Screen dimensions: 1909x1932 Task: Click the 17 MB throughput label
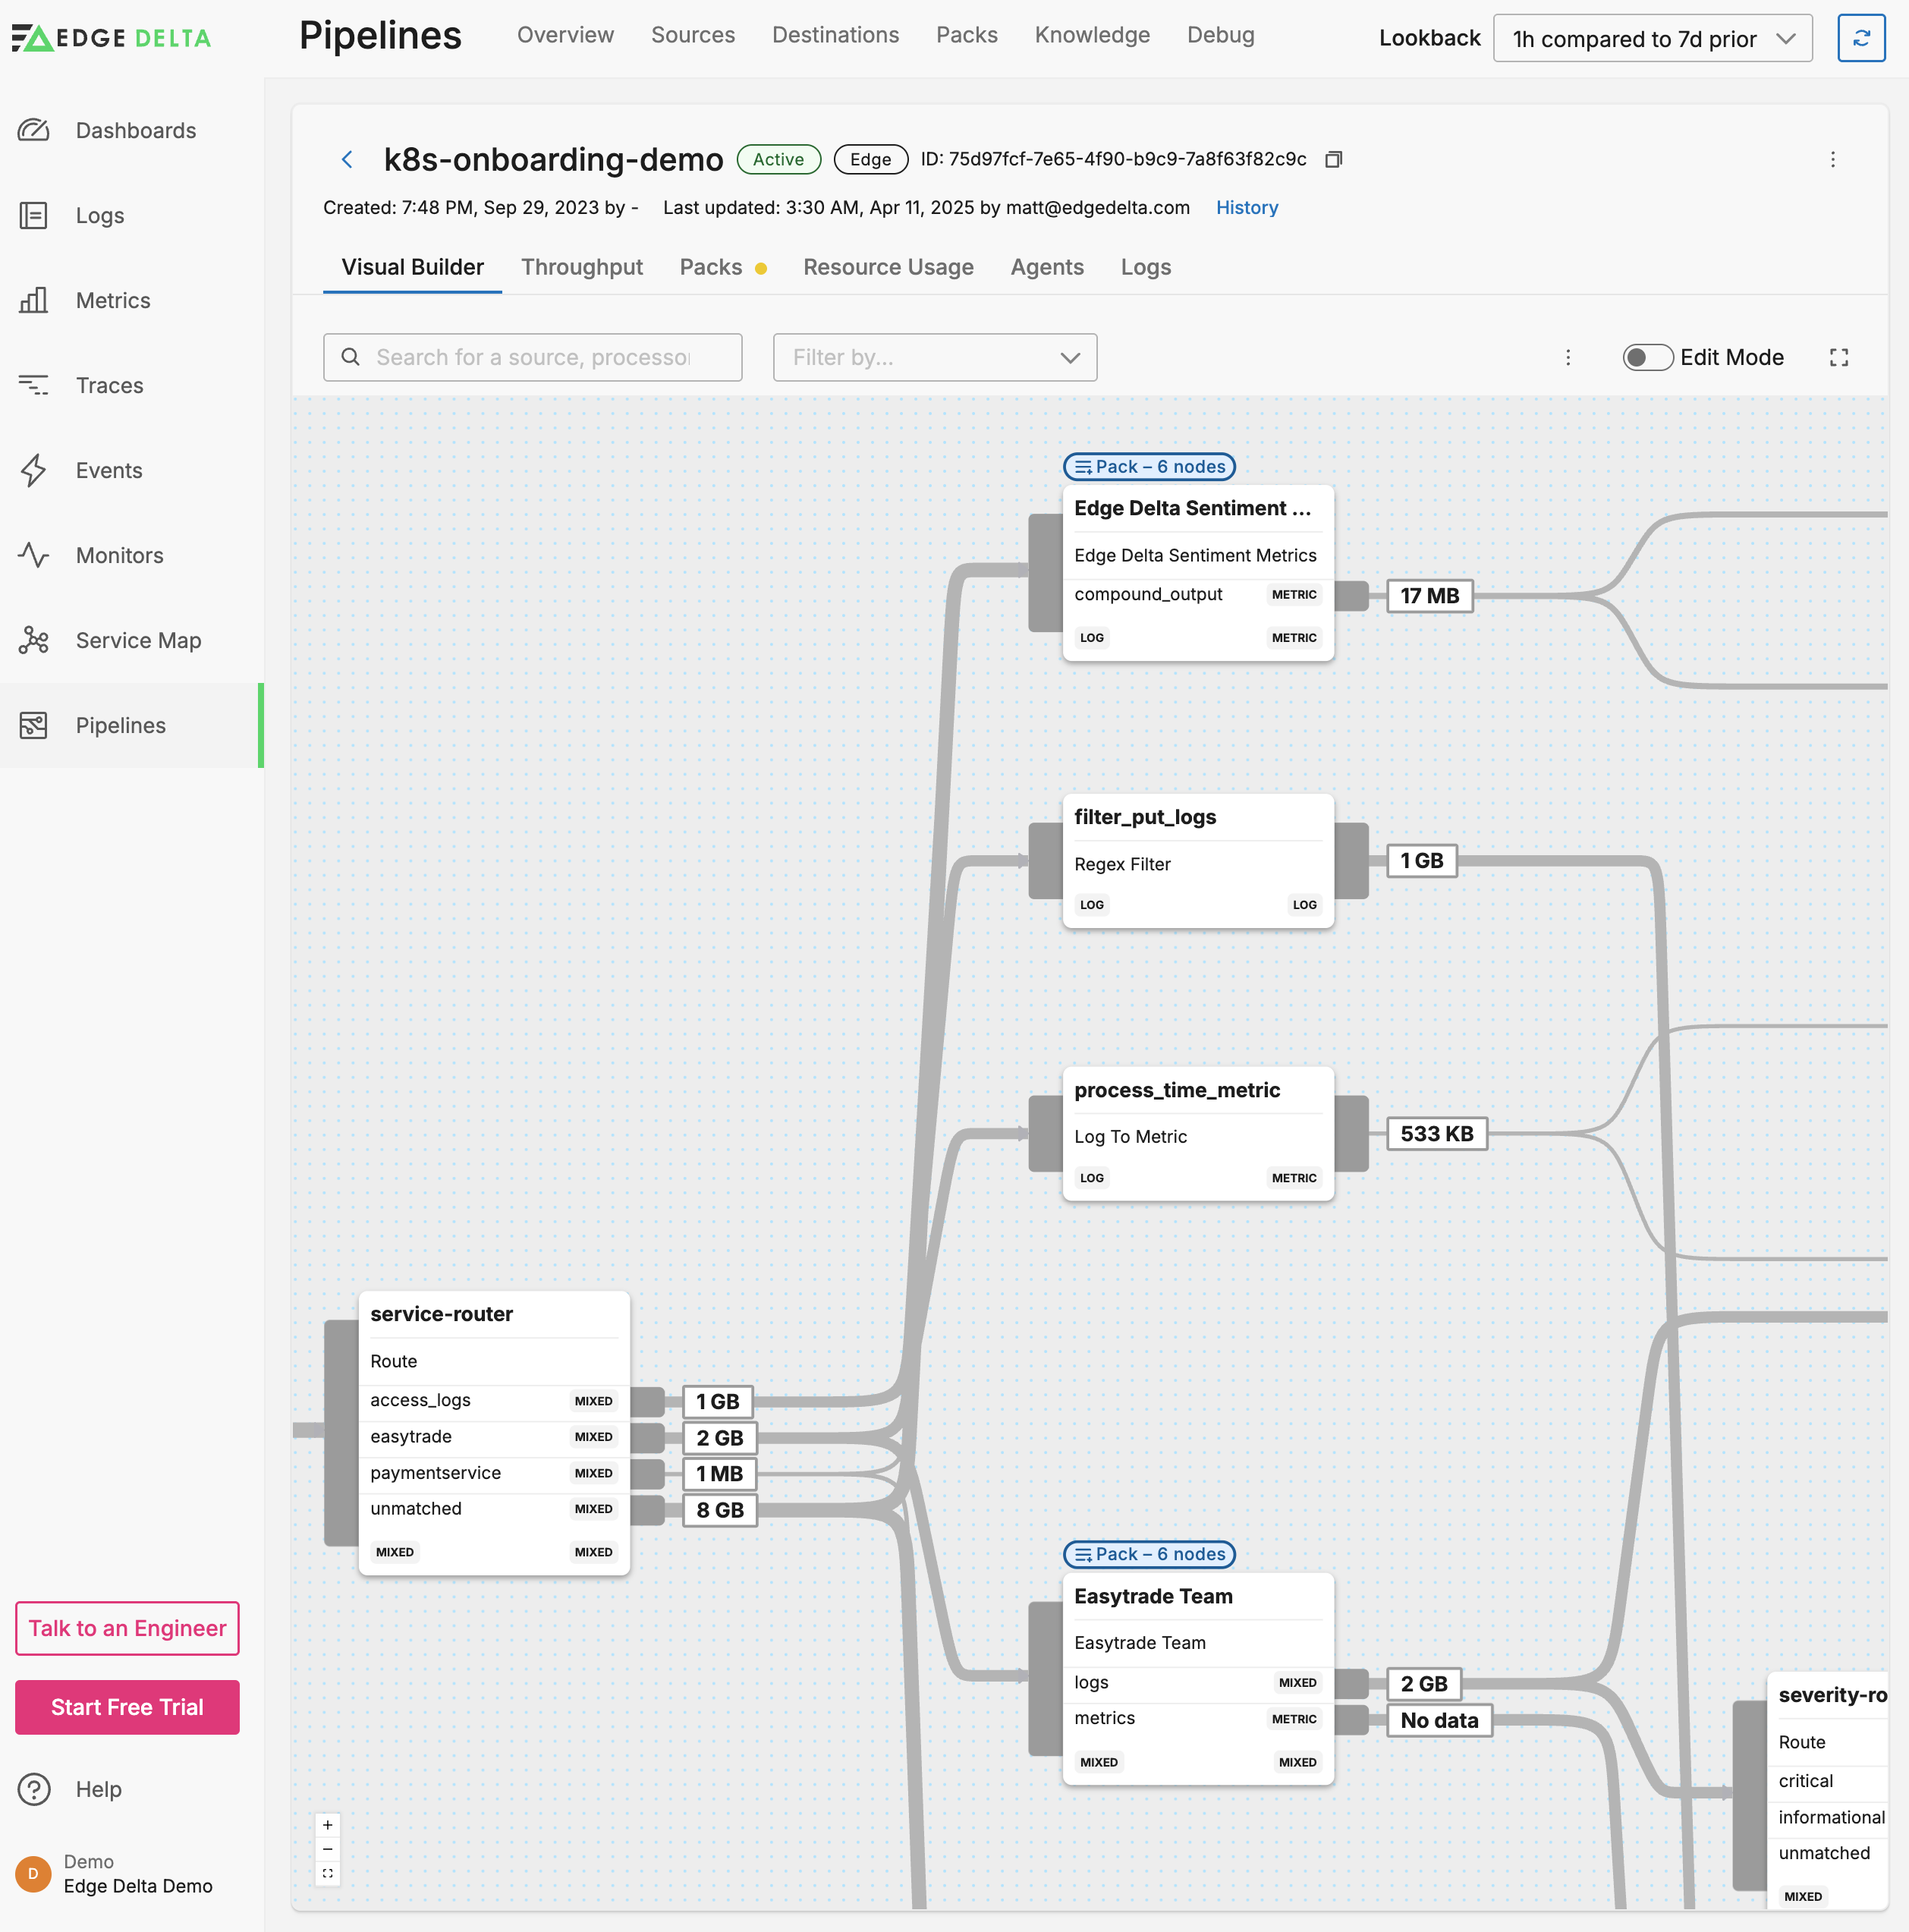click(1429, 595)
